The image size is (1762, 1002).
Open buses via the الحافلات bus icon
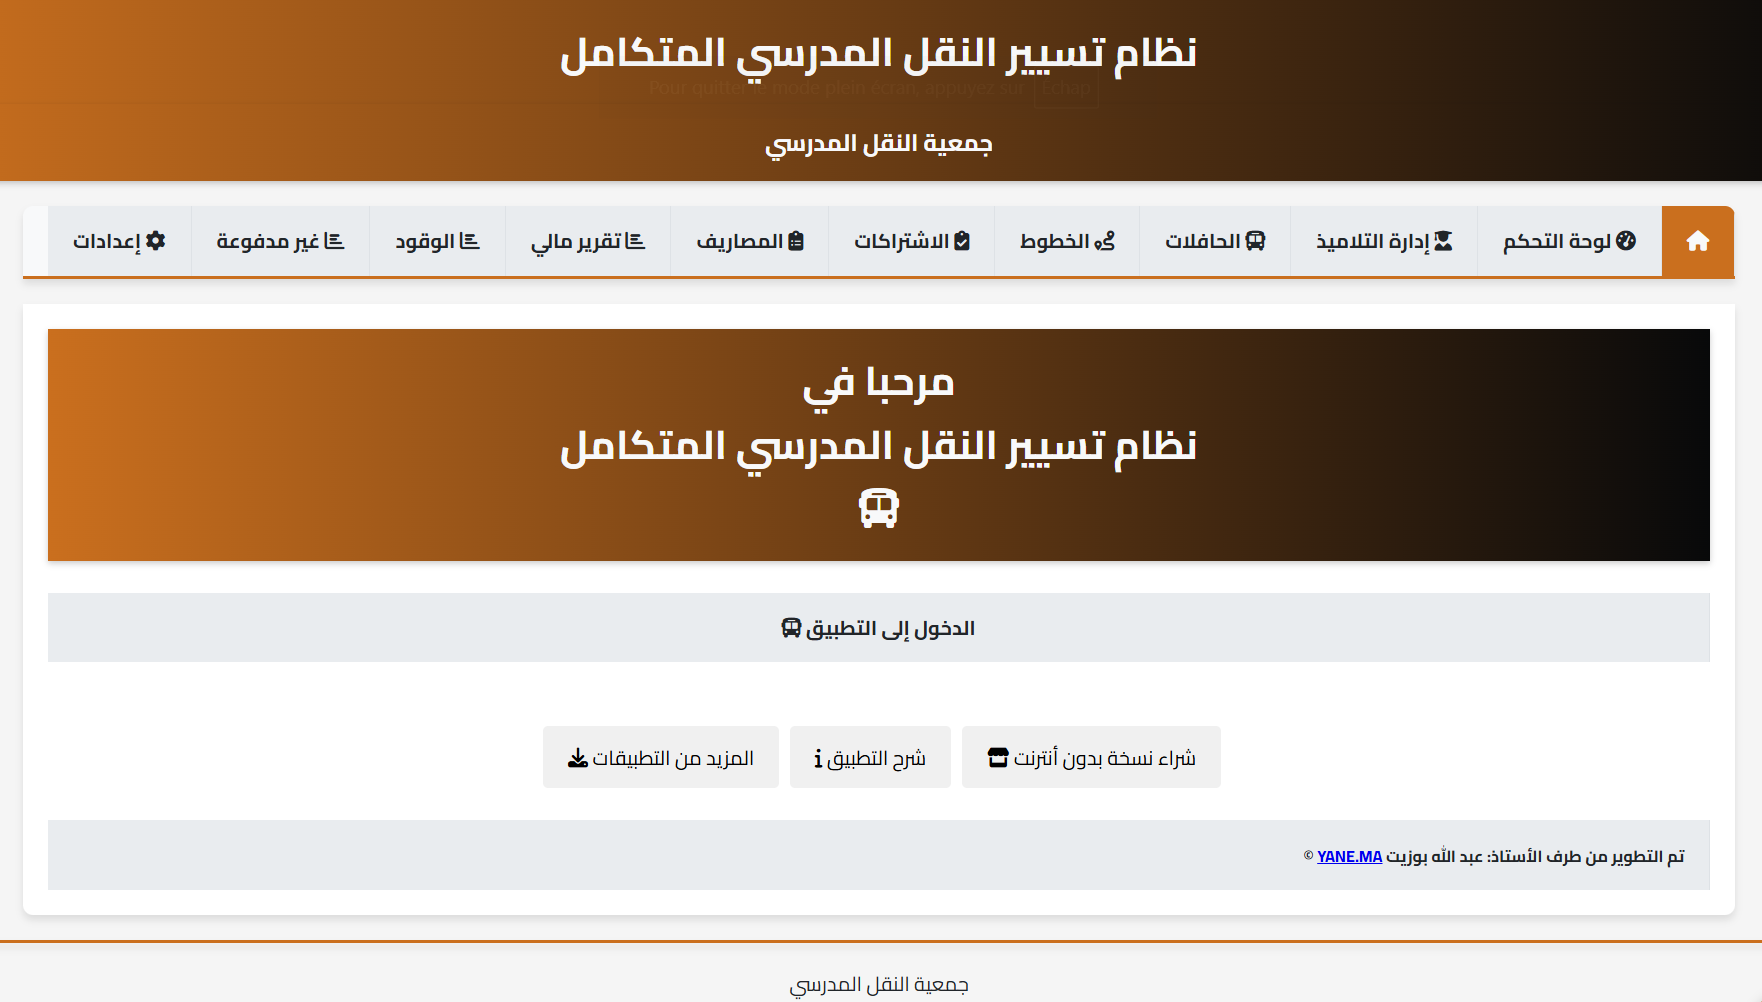pyautogui.click(x=1257, y=240)
